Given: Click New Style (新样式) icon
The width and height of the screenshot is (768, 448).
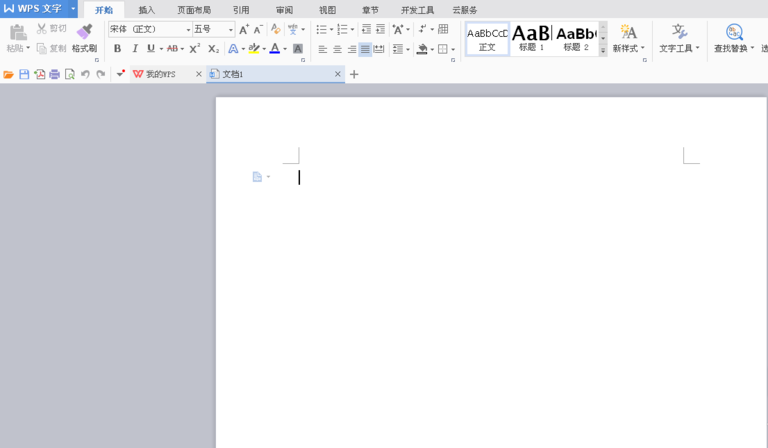Looking at the screenshot, I should pyautogui.click(x=628, y=32).
